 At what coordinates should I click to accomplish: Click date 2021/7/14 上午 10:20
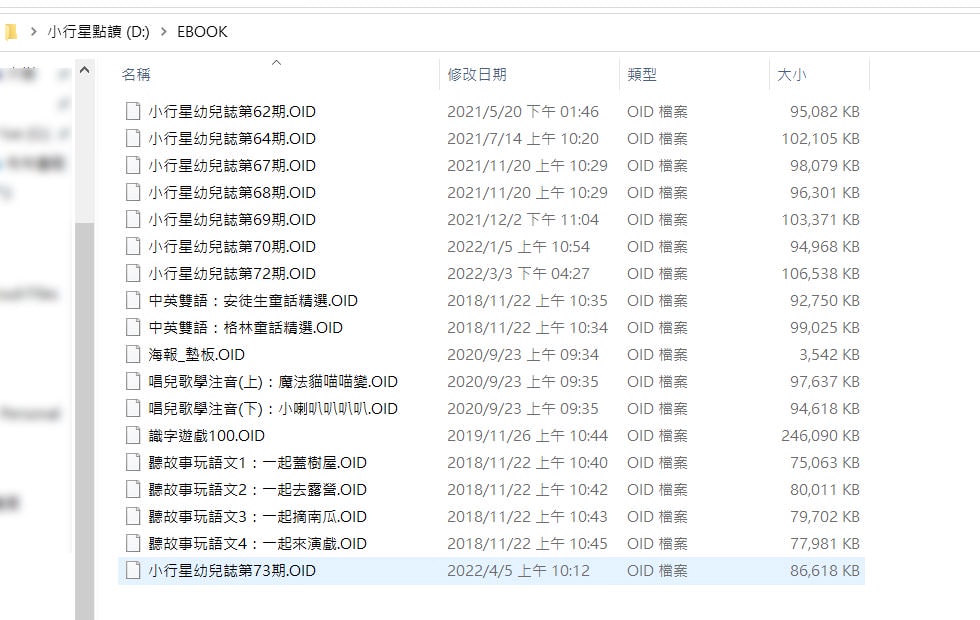click(522, 138)
